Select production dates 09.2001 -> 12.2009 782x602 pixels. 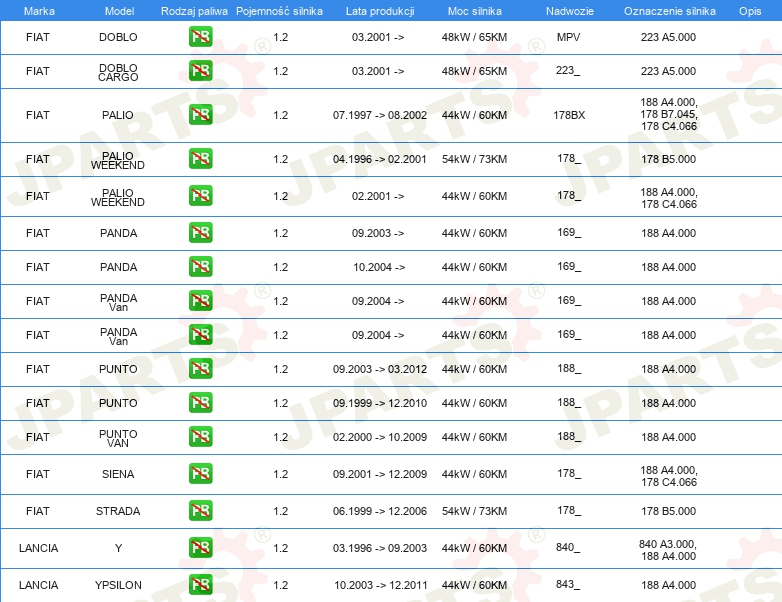pyautogui.click(x=380, y=474)
